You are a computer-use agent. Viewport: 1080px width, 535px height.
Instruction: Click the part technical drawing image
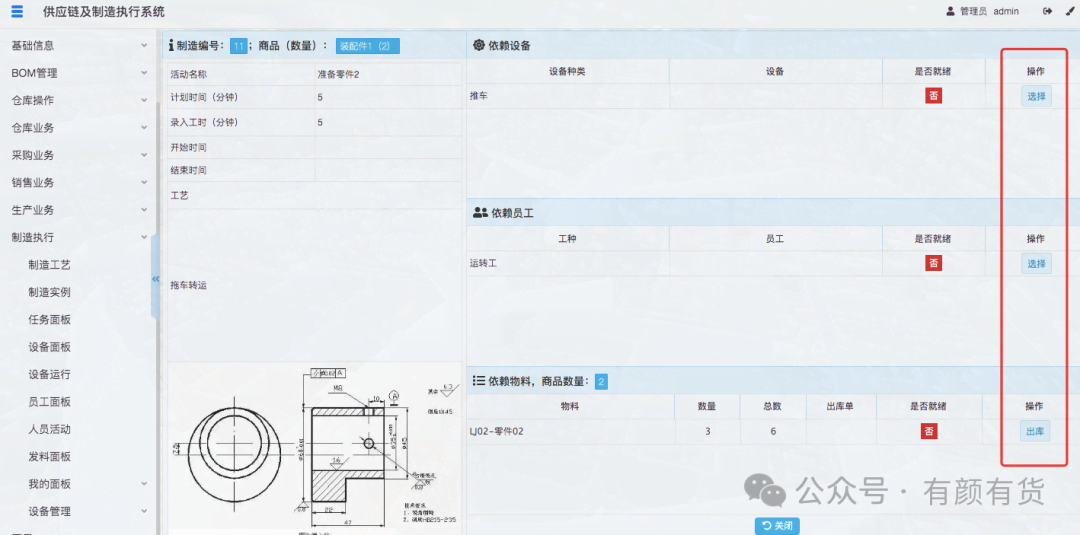pyautogui.click(x=313, y=448)
